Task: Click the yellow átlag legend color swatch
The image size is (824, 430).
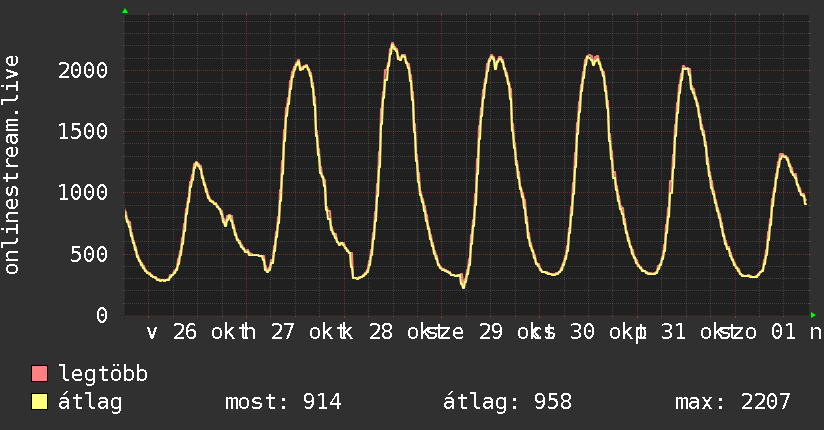Action: (39, 402)
